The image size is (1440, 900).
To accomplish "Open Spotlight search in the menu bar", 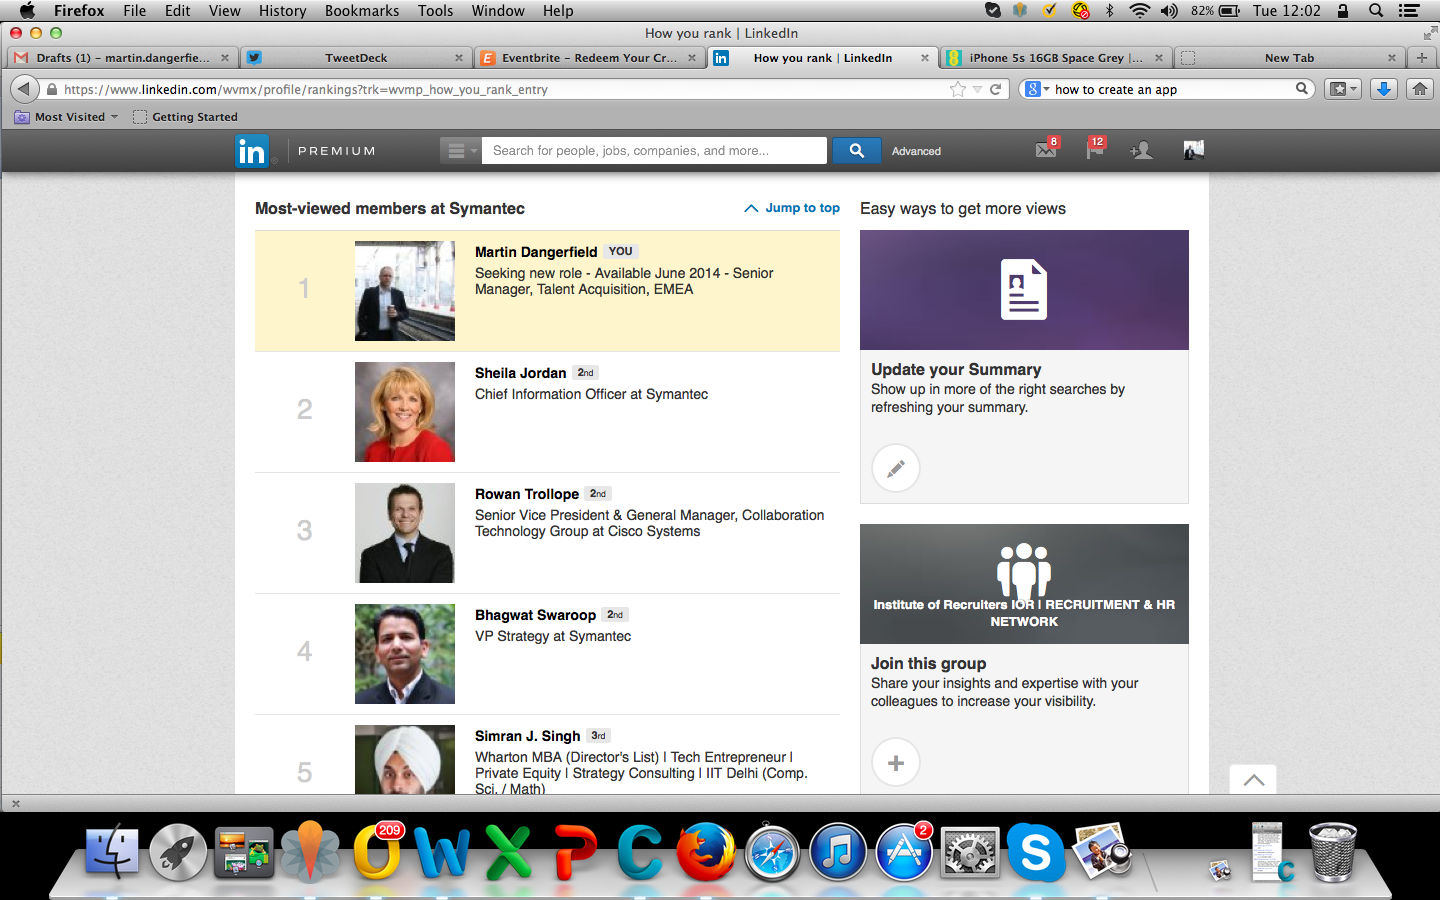I will click(1376, 11).
